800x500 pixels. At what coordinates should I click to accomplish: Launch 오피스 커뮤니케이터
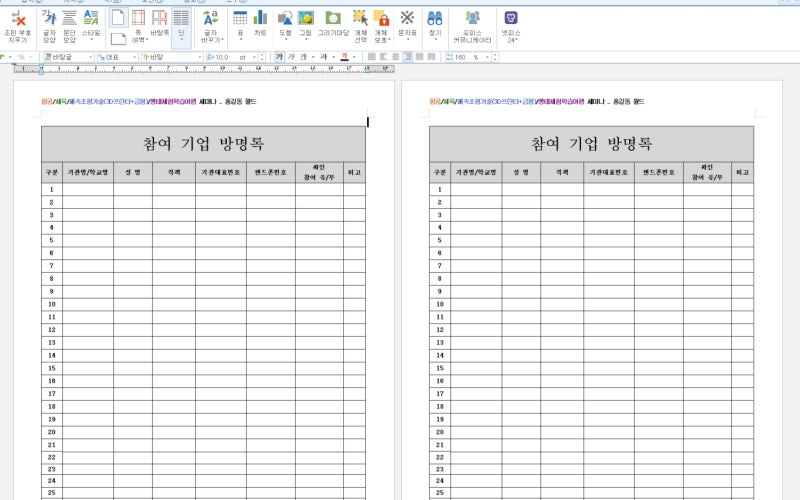coord(472,27)
